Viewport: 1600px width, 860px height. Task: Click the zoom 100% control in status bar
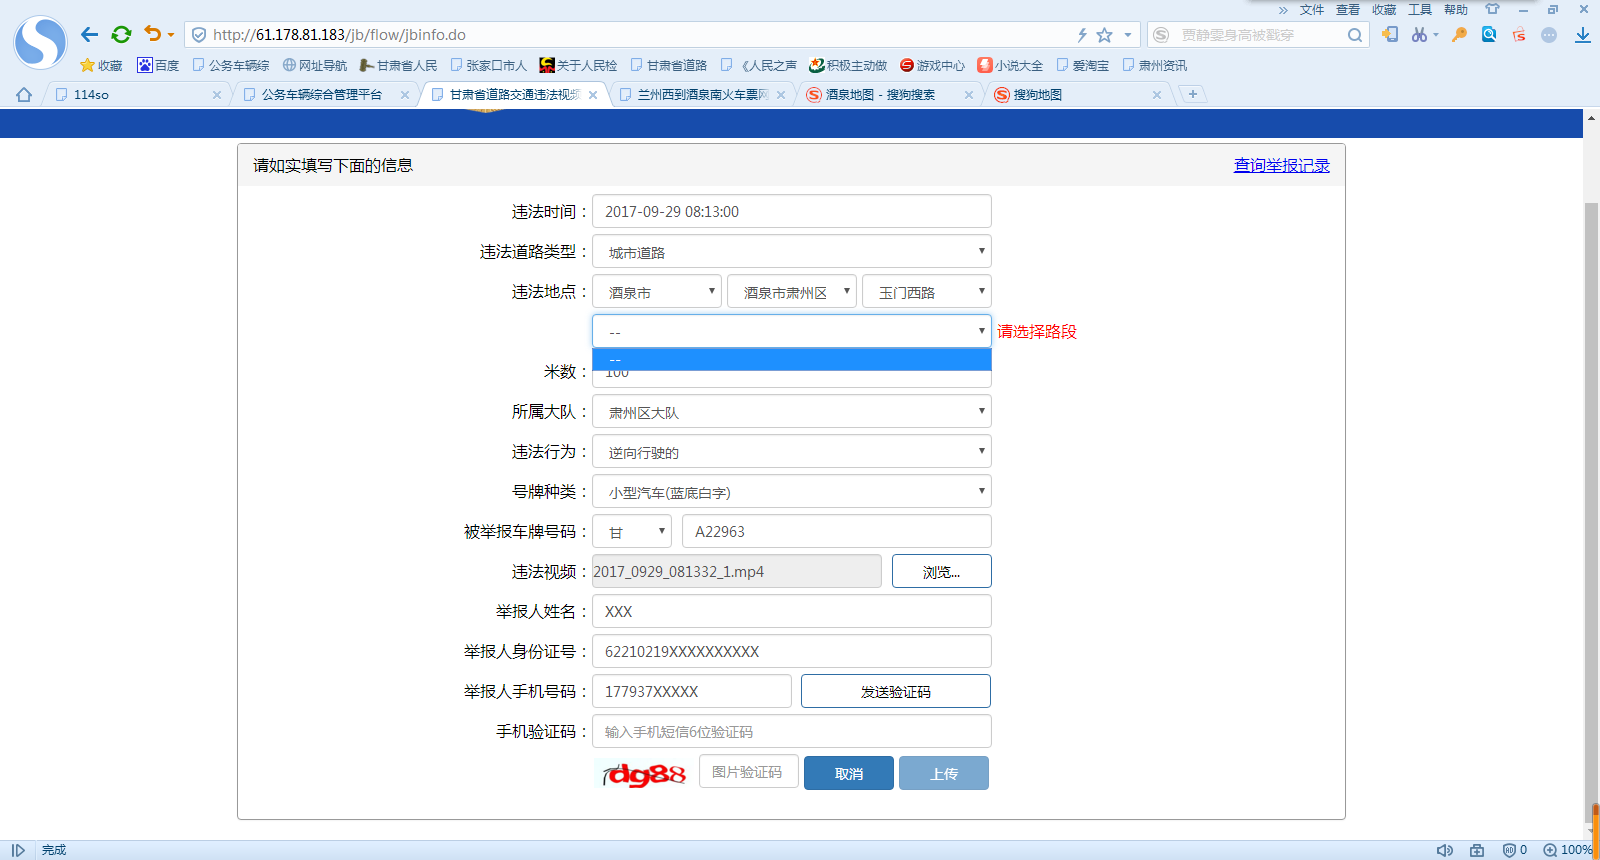(x=1567, y=850)
